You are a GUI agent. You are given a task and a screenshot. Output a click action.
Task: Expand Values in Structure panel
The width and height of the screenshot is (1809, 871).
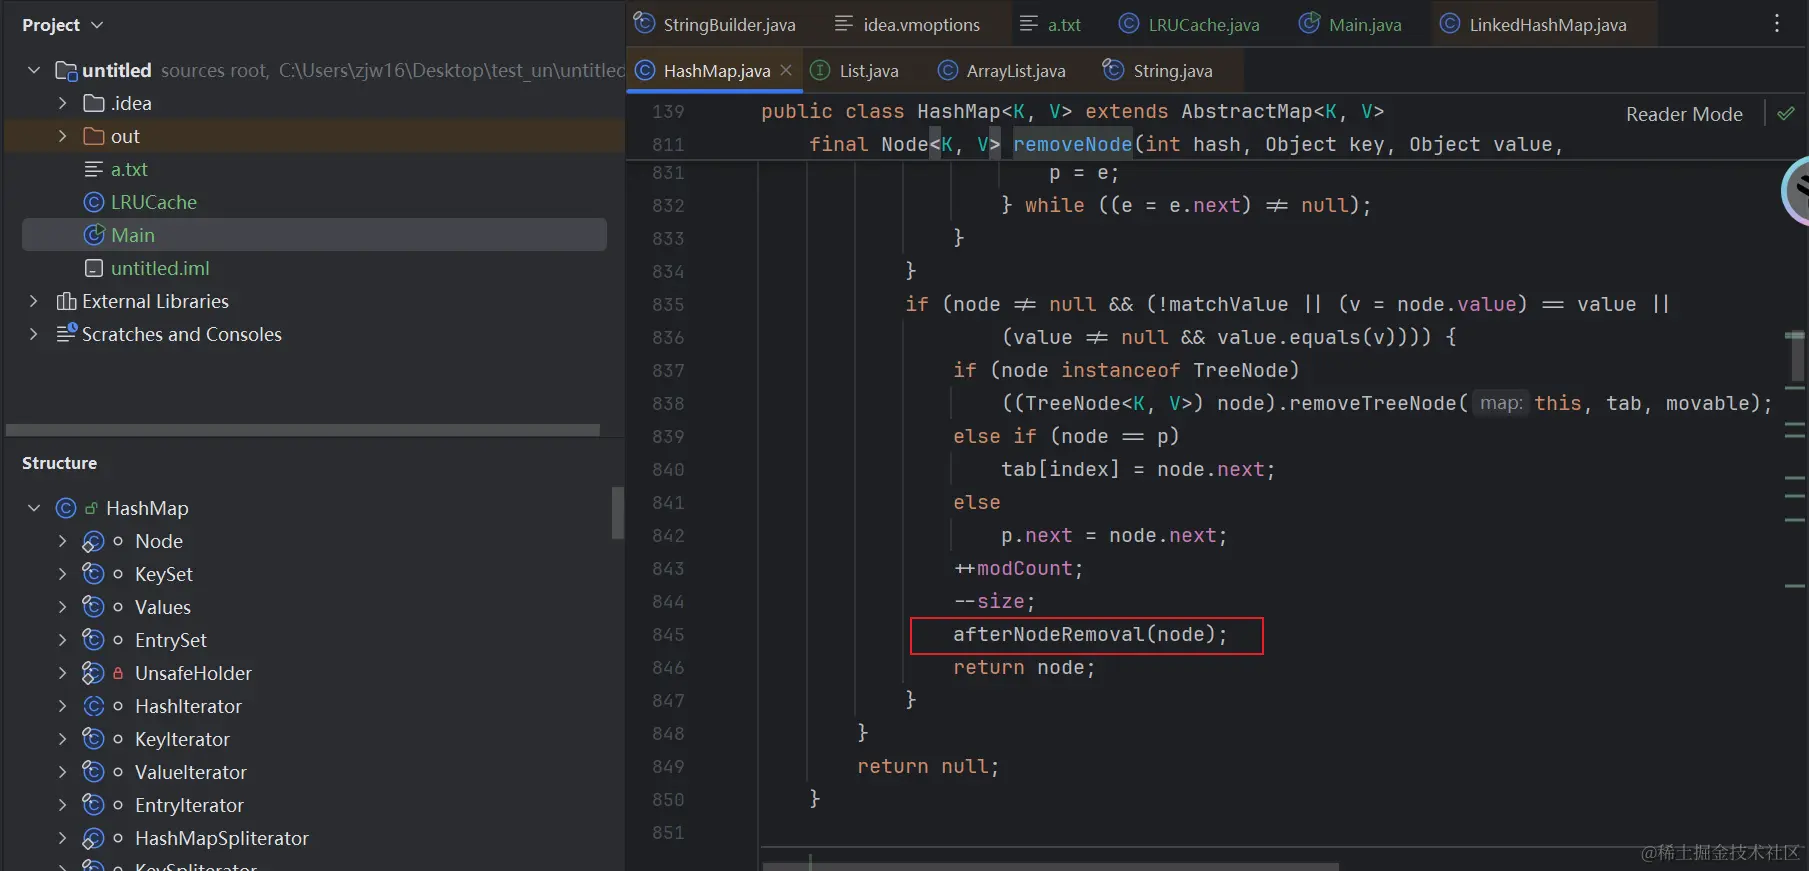[x=62, y=607]
